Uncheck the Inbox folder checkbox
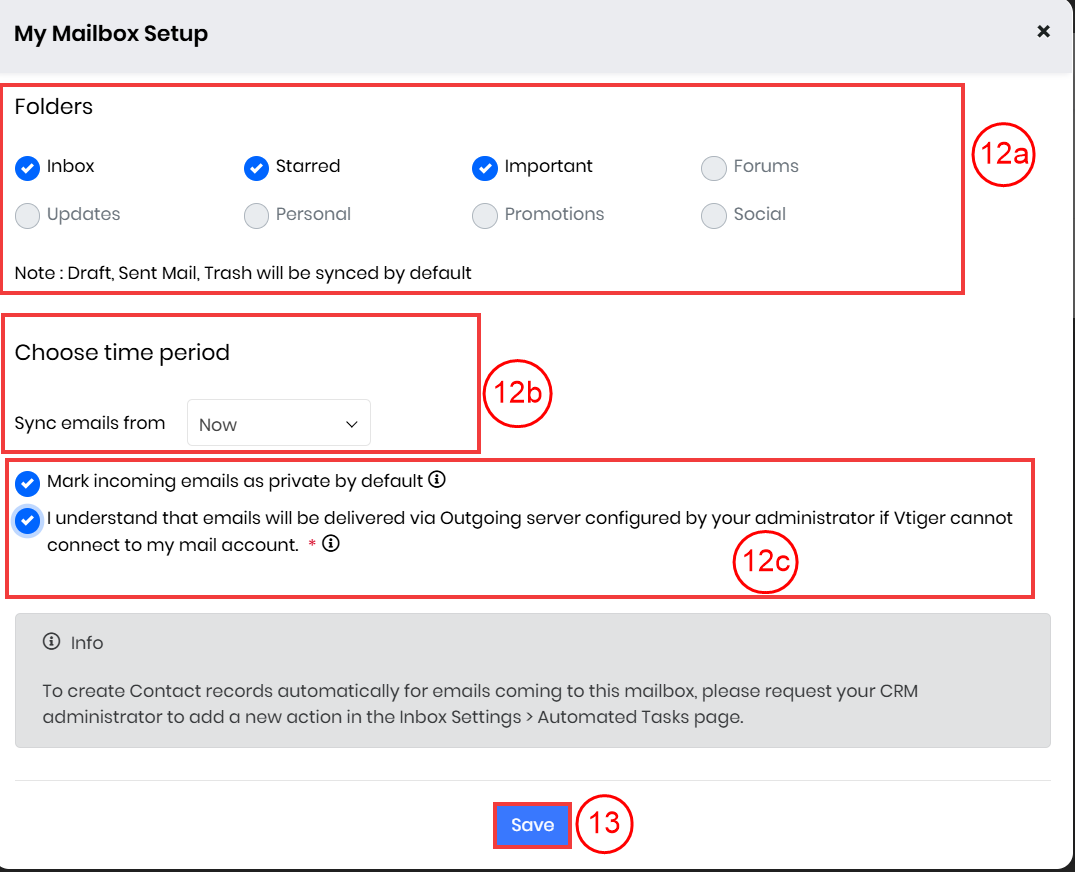The height and width of the screenshot is (872, 1075). click(28, 168)
